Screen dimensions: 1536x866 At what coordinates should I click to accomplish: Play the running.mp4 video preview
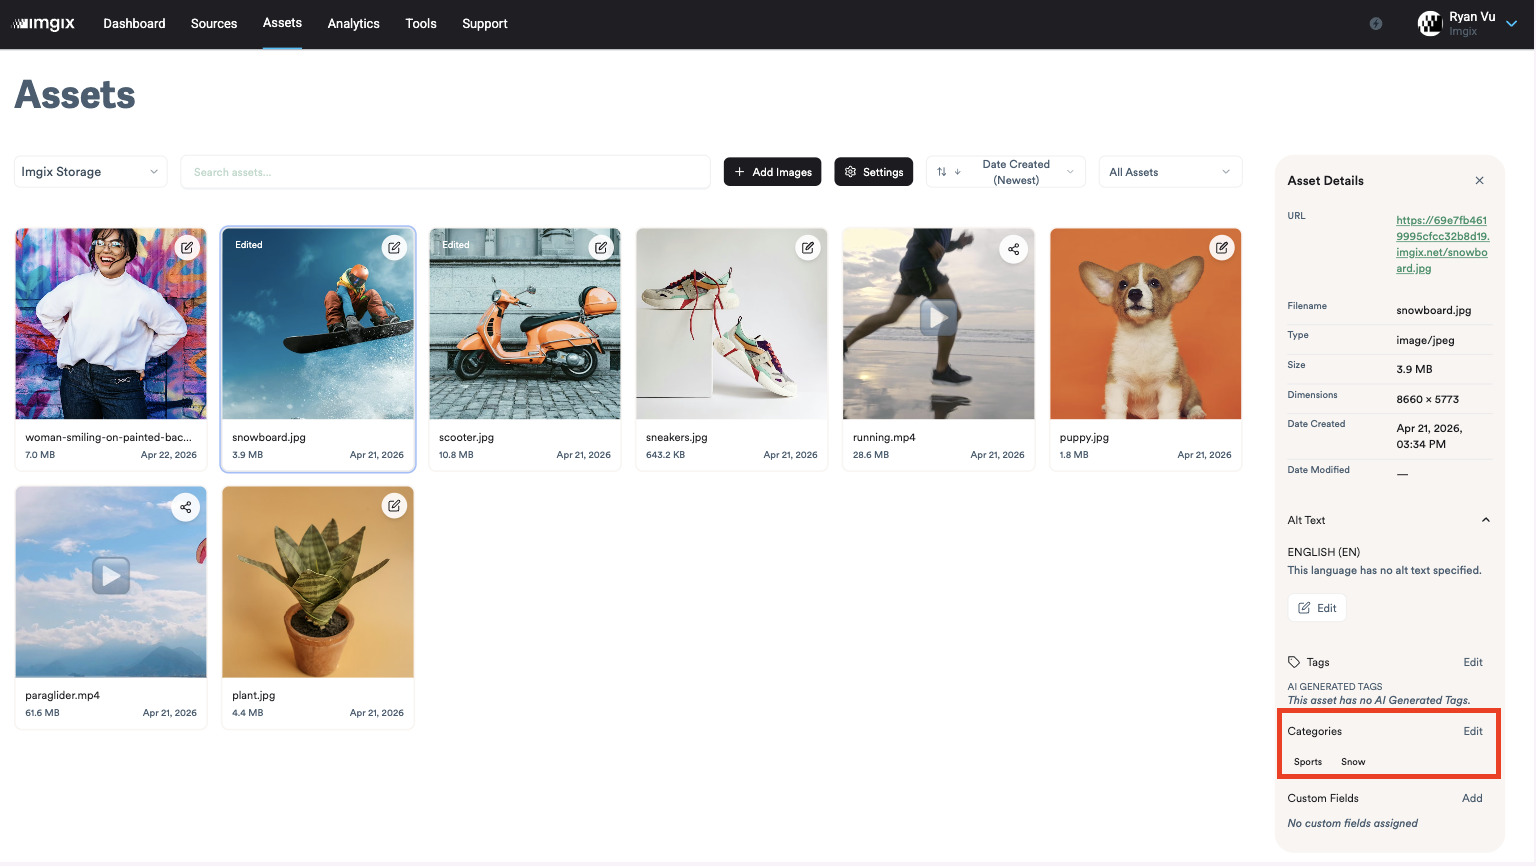938,317
